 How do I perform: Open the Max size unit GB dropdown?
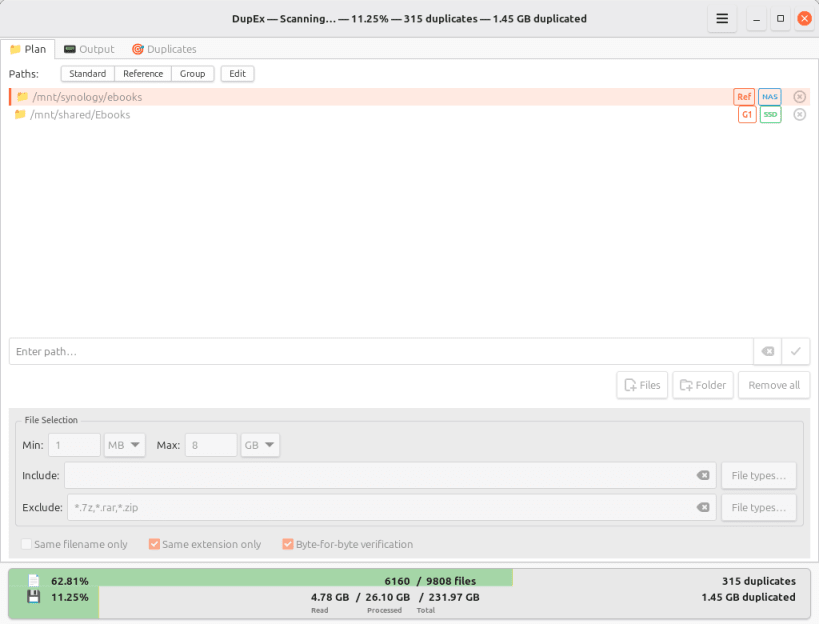[260, 445]
